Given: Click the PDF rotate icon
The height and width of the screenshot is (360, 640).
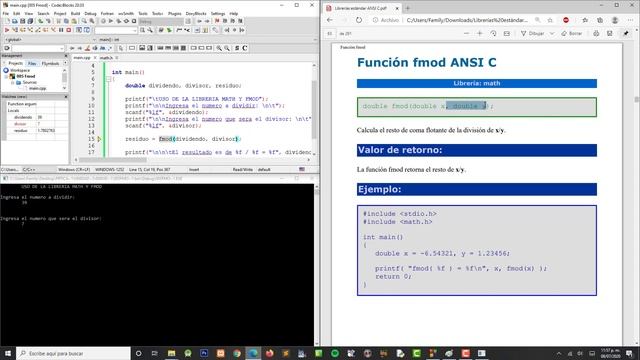Looking at the screenshot, I should [x=493, y=33].
